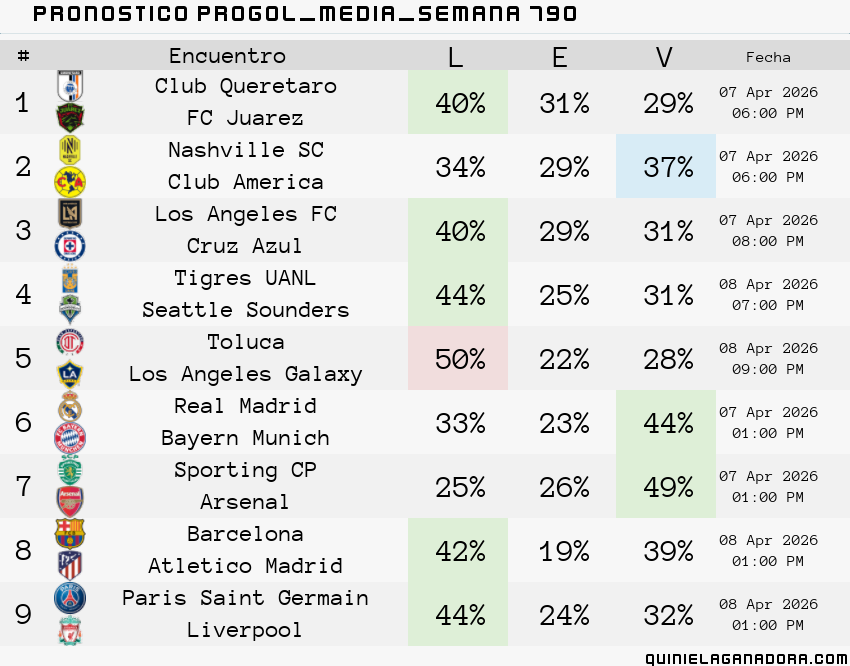Click the green 49% Arsenal cell
Image resolution: width=850 pixels, height=666 pixels.
pos(666,486)
